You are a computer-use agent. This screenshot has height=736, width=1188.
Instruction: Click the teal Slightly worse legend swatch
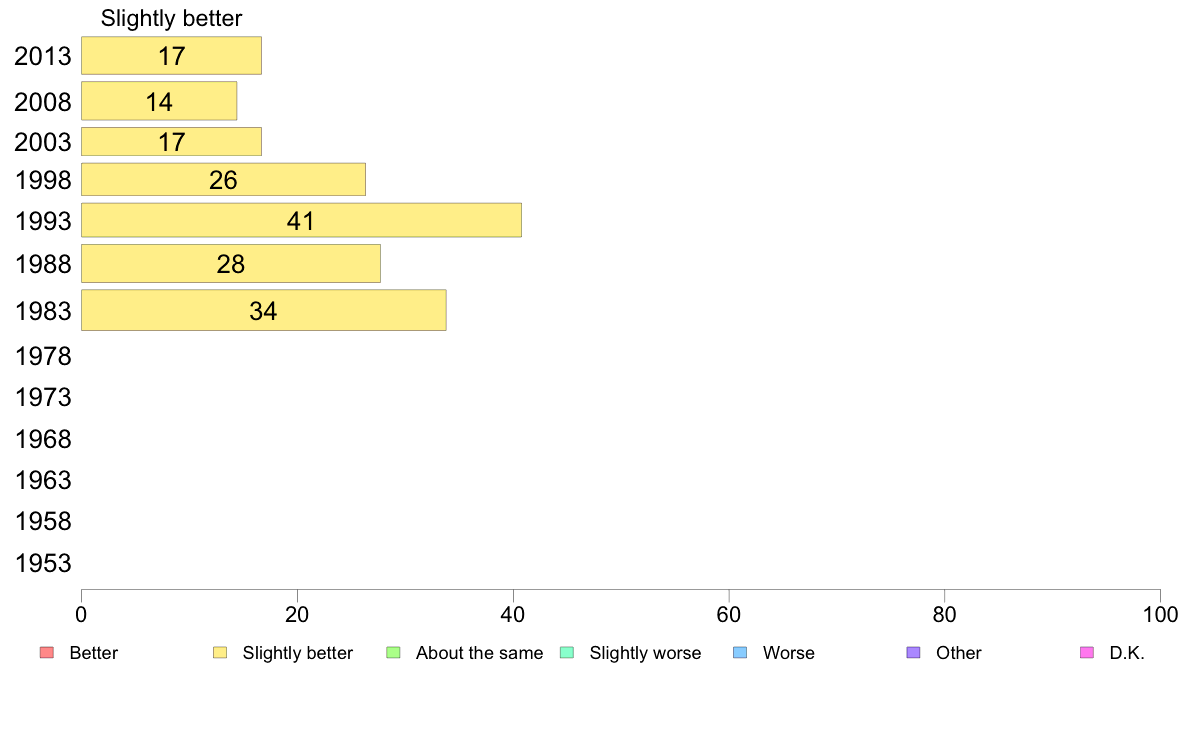click(566, 653)
